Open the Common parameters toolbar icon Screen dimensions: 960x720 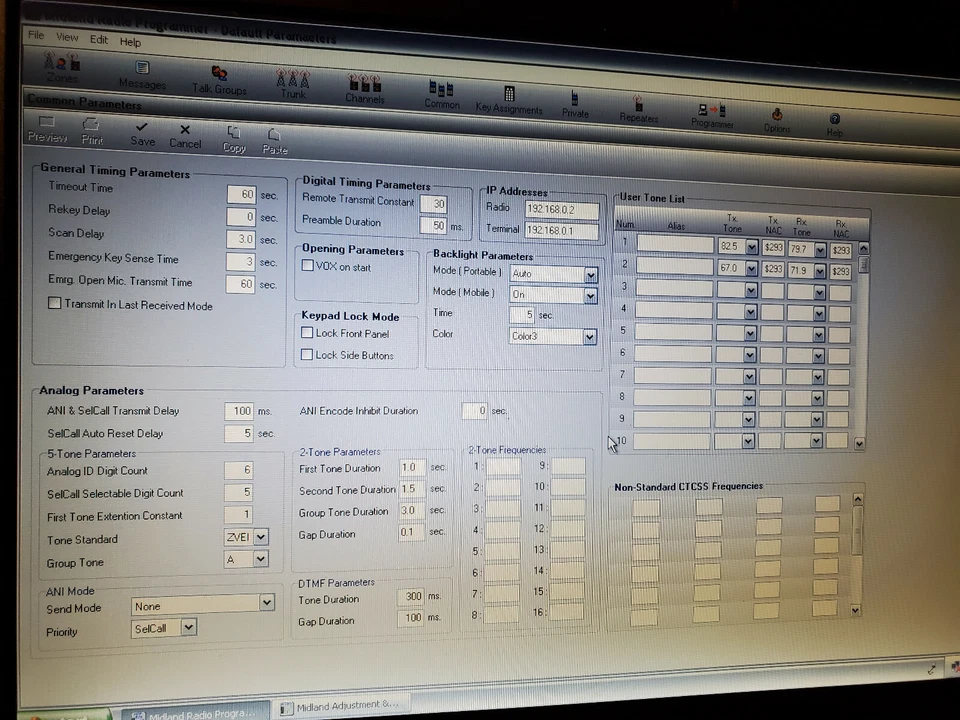441,95
